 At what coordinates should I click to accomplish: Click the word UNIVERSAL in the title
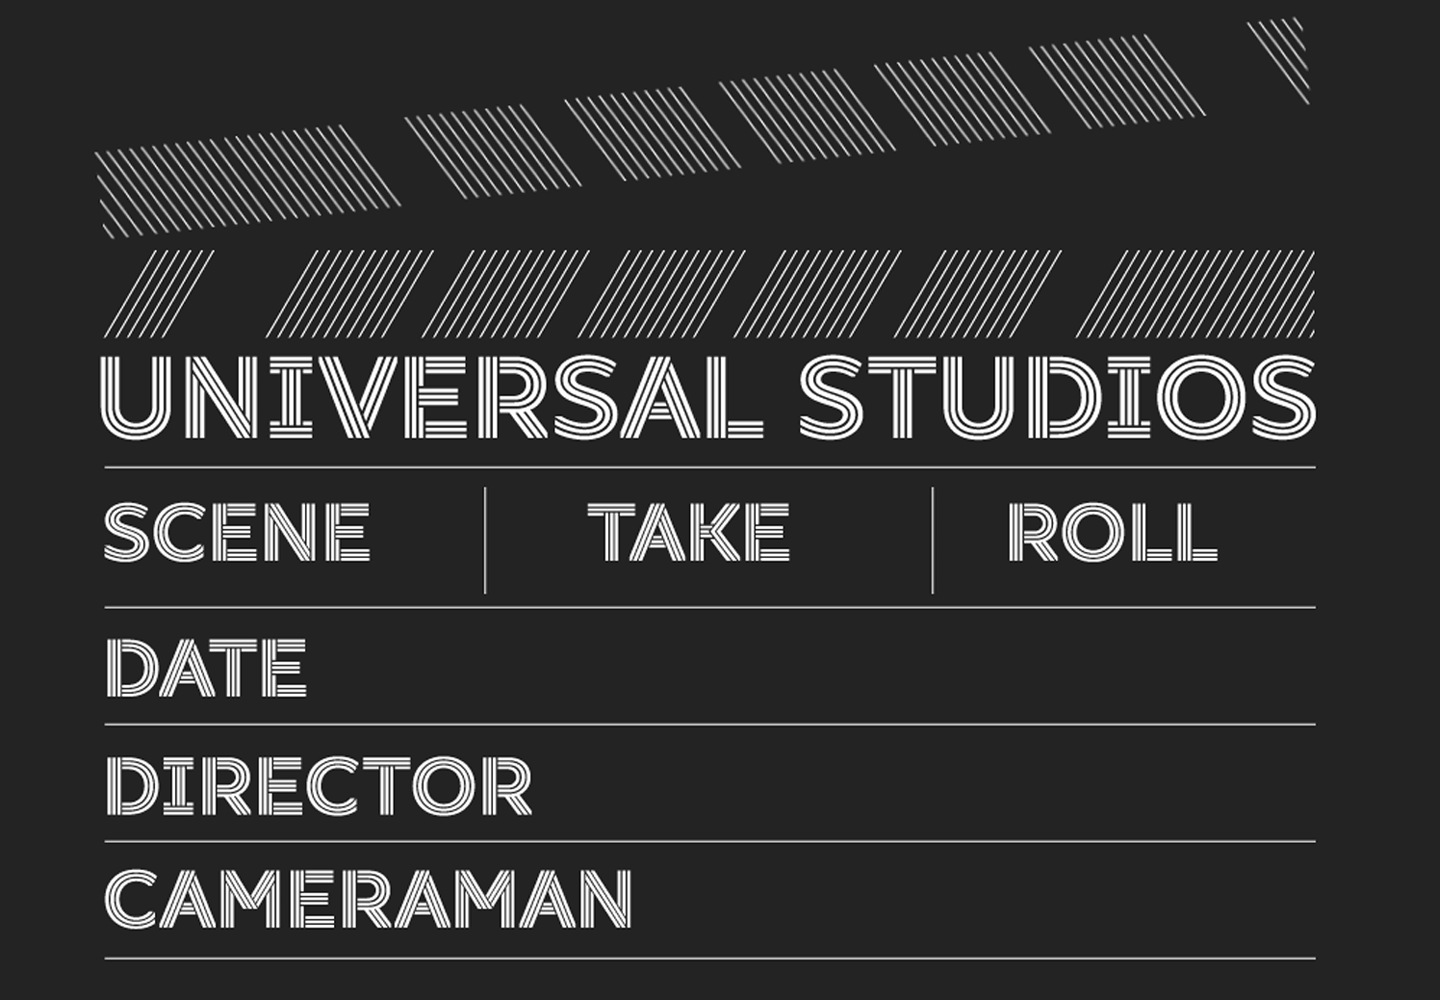pos(432,398)
